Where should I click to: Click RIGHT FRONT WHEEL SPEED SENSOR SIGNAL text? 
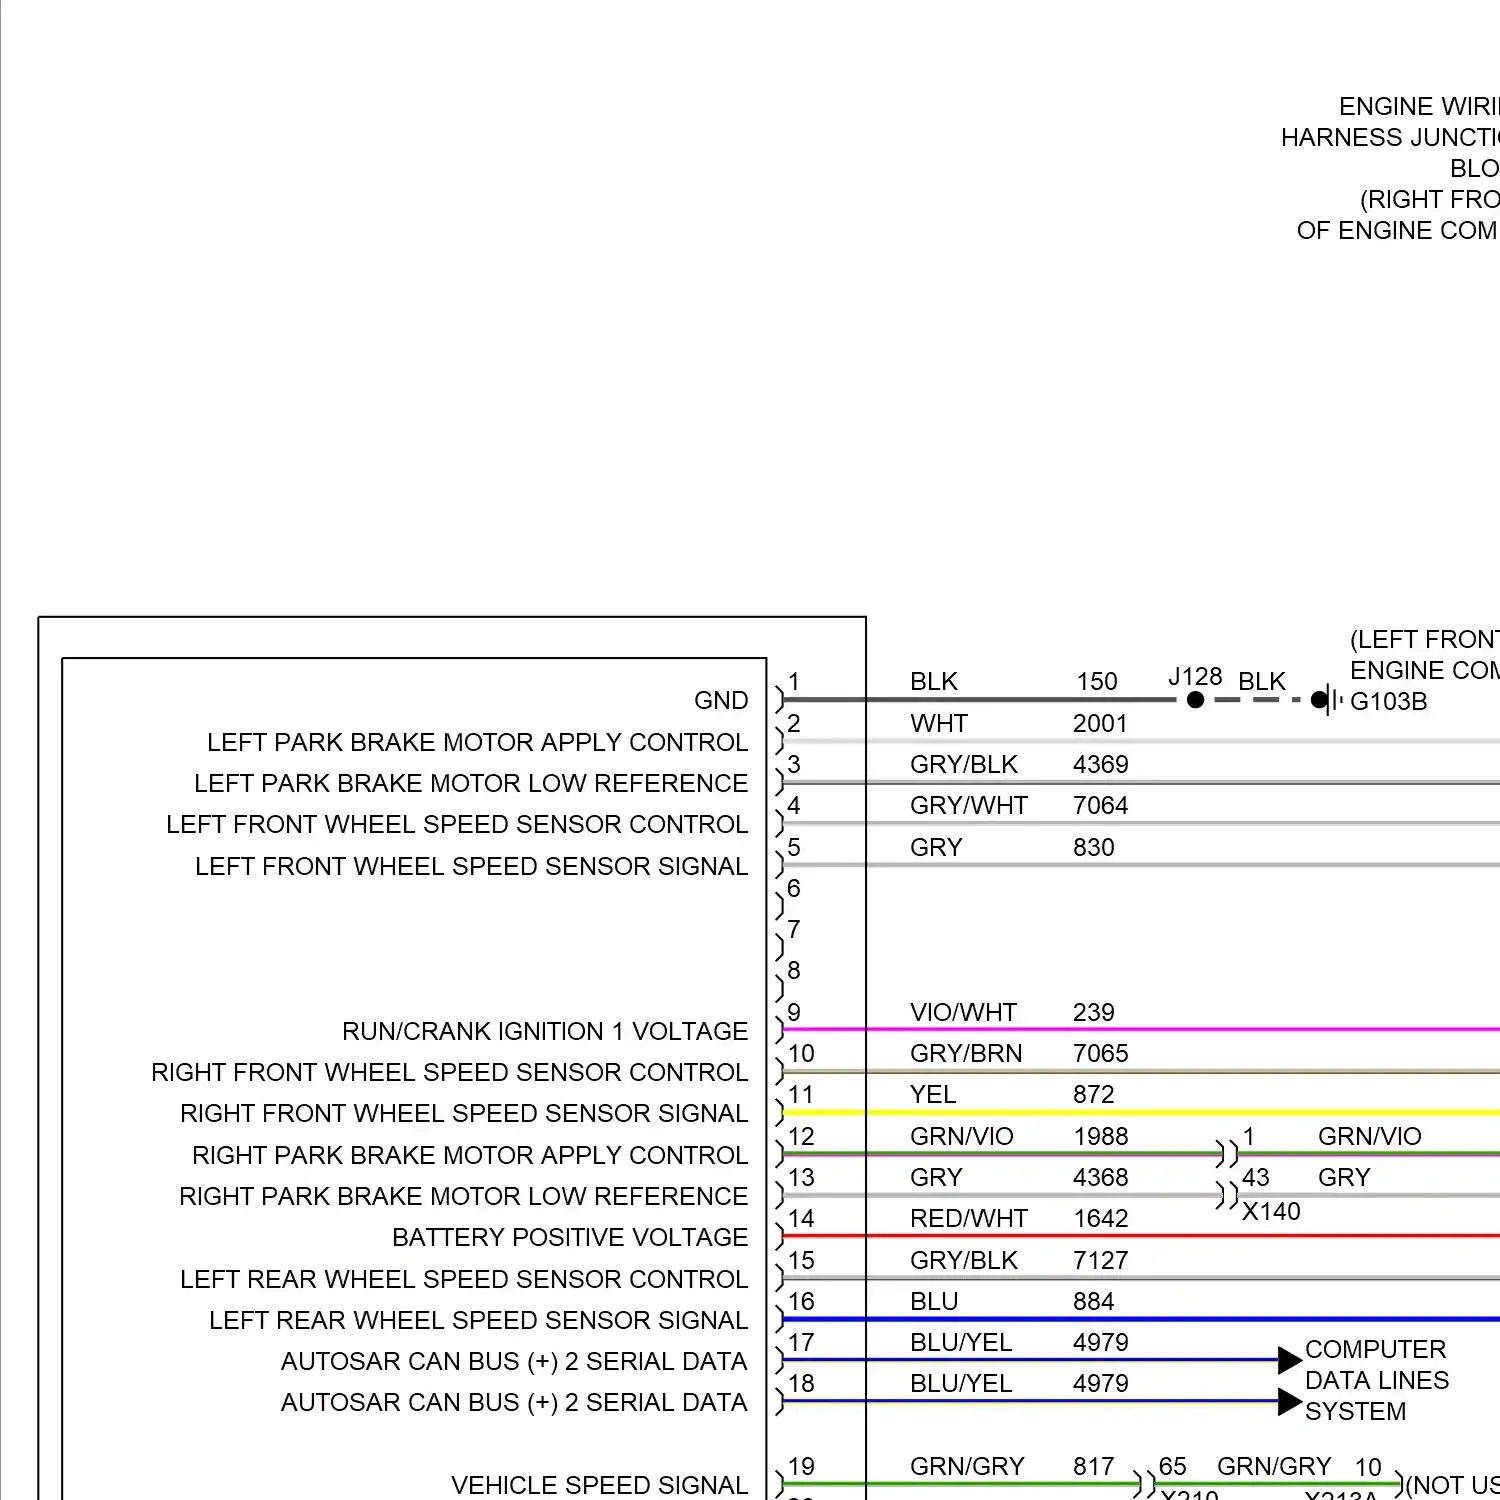point(464,1113)
